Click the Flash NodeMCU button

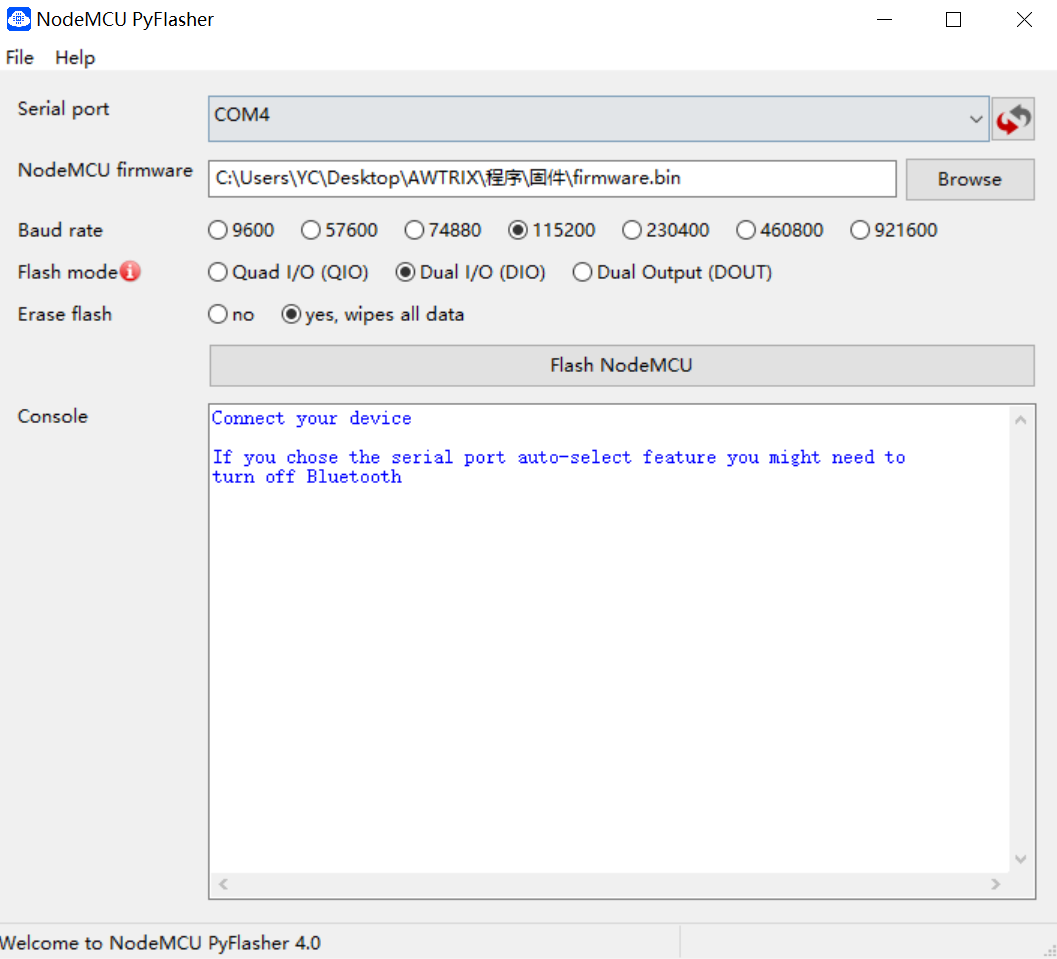click(x=622, y=365)
